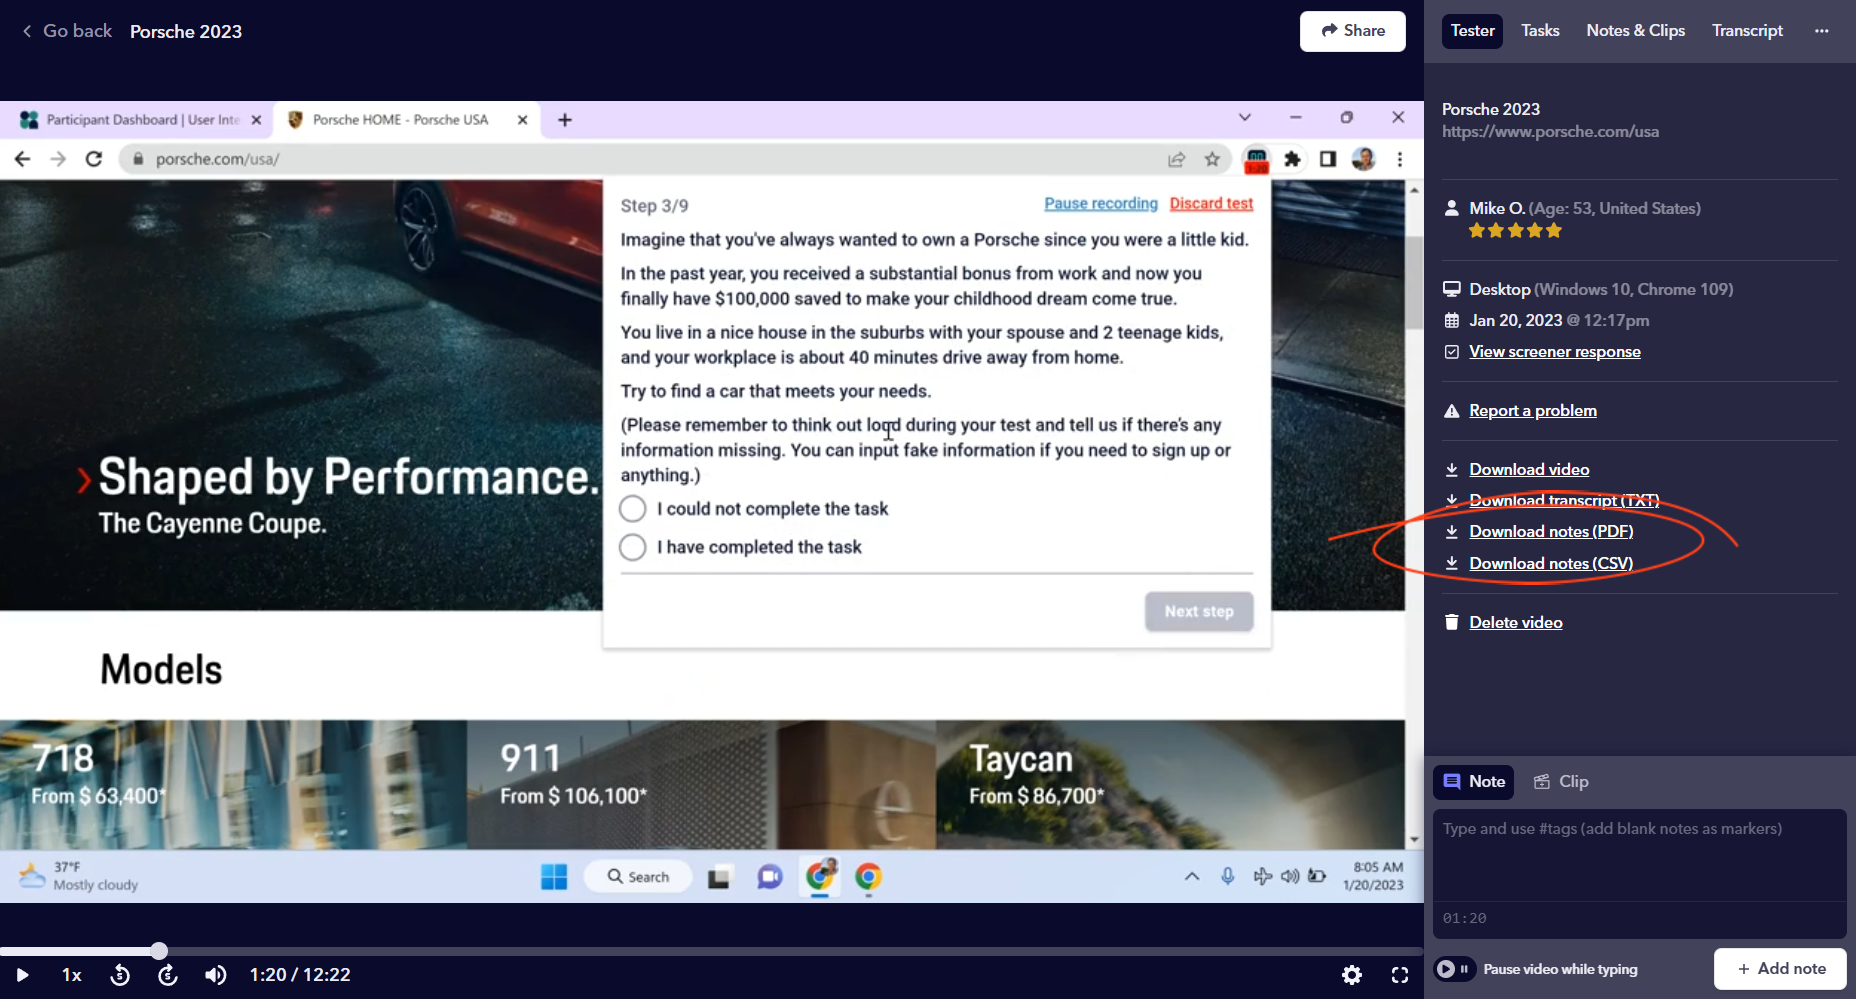Download notes as PDF

click(x=1550, y=532)
